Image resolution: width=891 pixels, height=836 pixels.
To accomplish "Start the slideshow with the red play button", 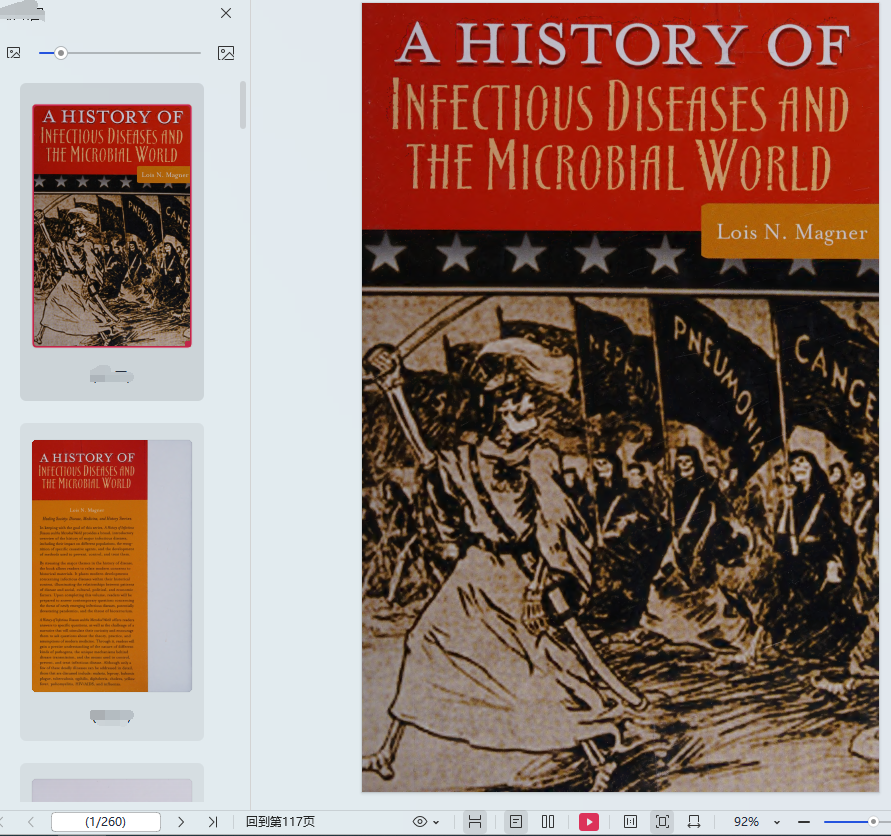I will 589,822.
